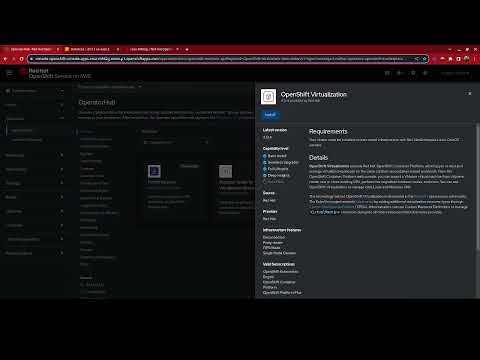Viewport: 480px width, 360px height.
Task: Click the filter by keyword input field
Action: click(176, 142)
